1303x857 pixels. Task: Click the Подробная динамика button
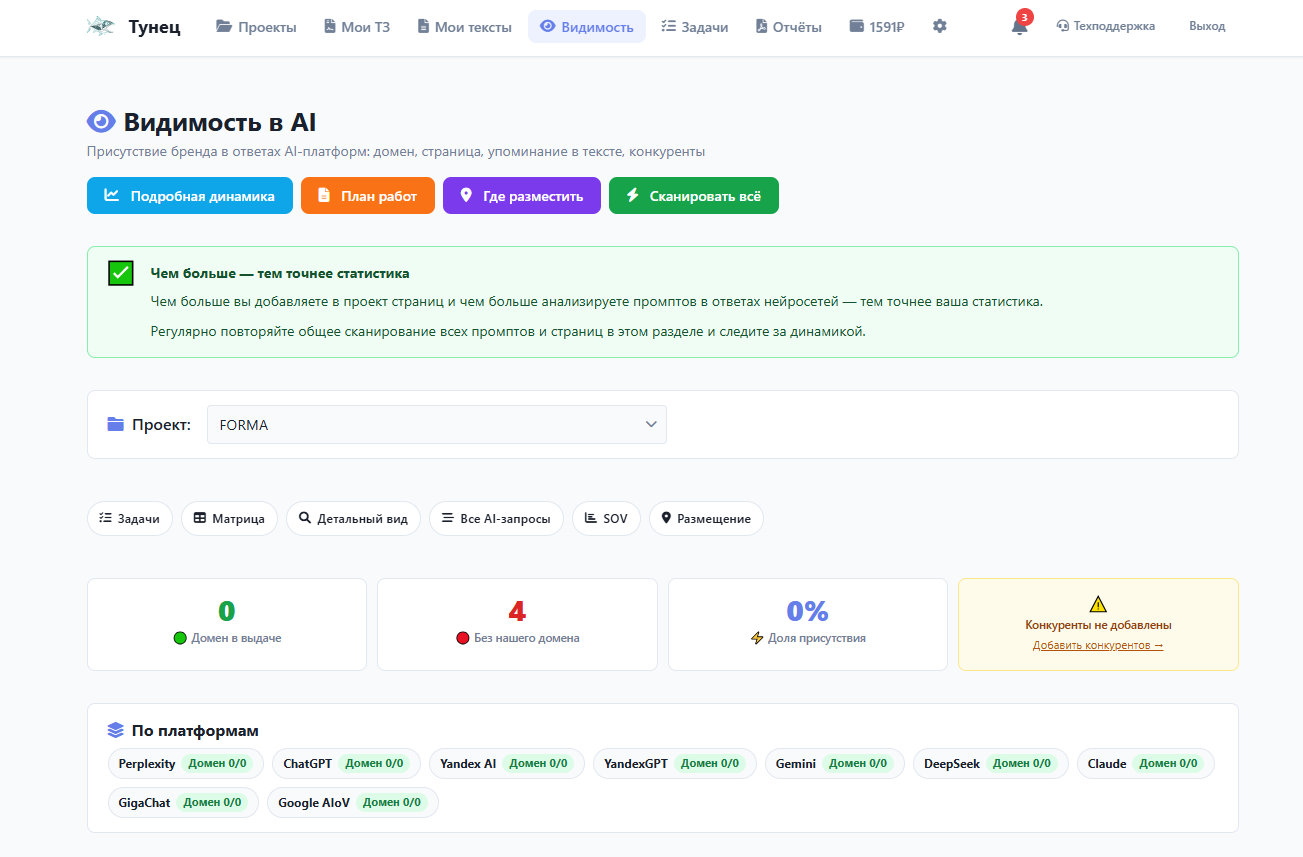click(x=190, y=196)
